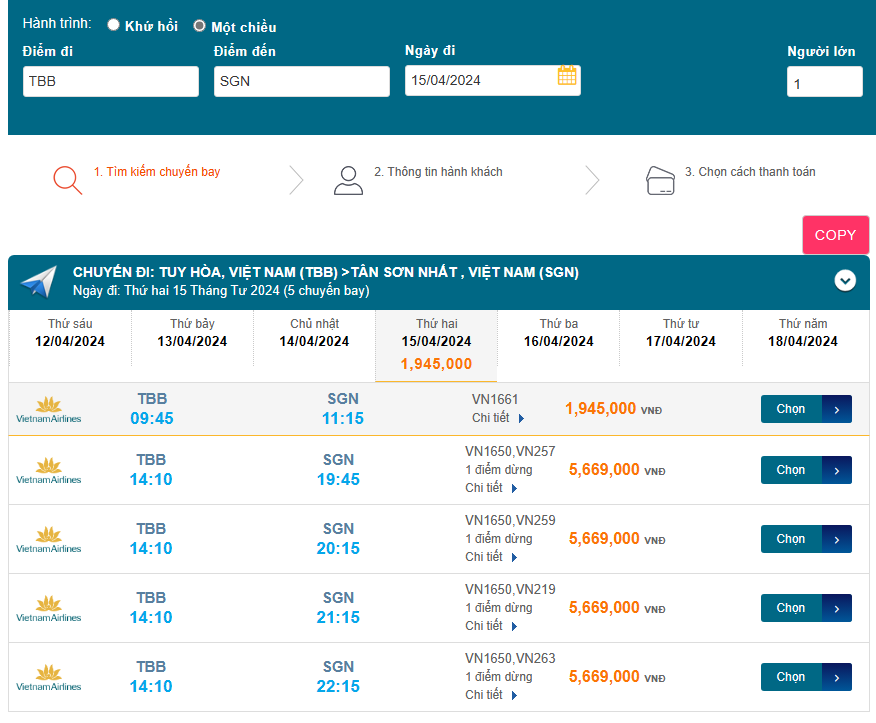The width and height of the screenshot is (876, 723).
Task: Switch to Thứ ba 16/04/2024 date tab
Action: (x=558, y=333)
